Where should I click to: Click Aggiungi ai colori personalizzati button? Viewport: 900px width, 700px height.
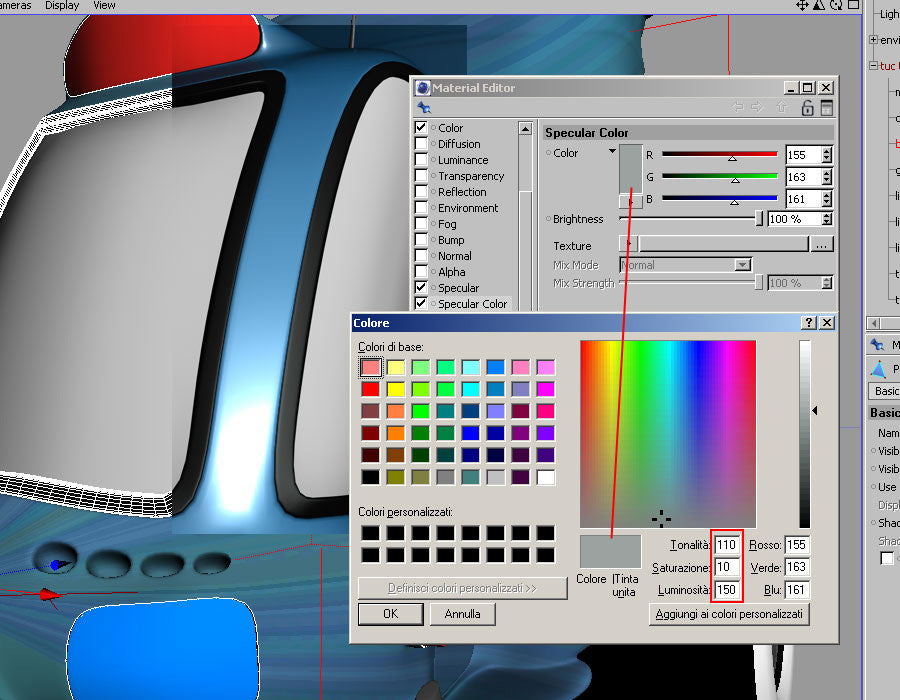click(729, 614)
